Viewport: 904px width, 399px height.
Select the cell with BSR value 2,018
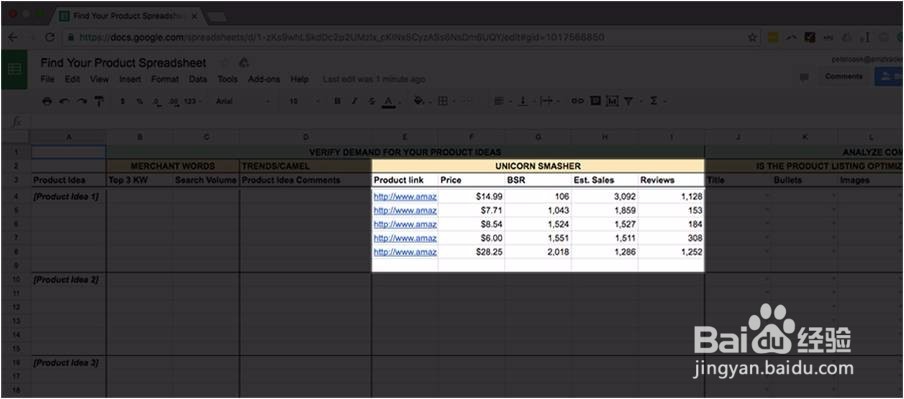(x=538, y=252)
